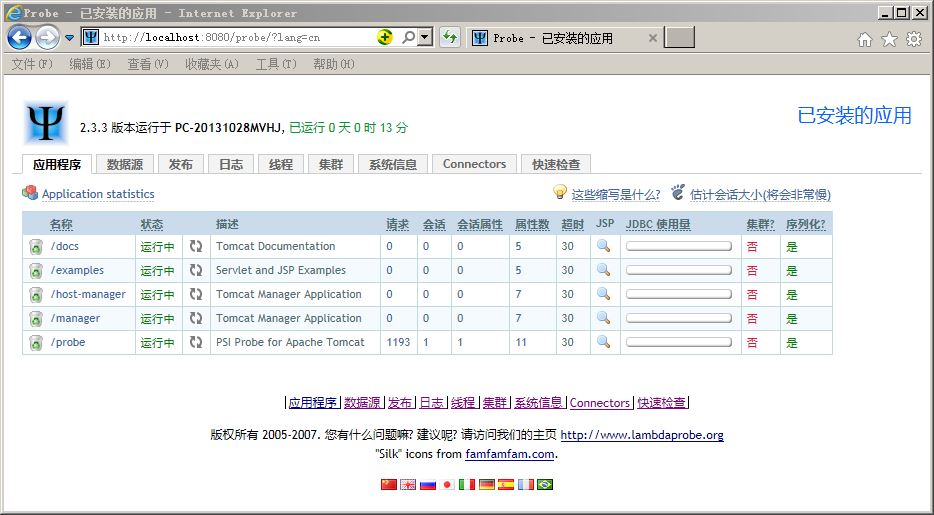Click the JDBC usage bar for /docs

click(x=678, y=246)
